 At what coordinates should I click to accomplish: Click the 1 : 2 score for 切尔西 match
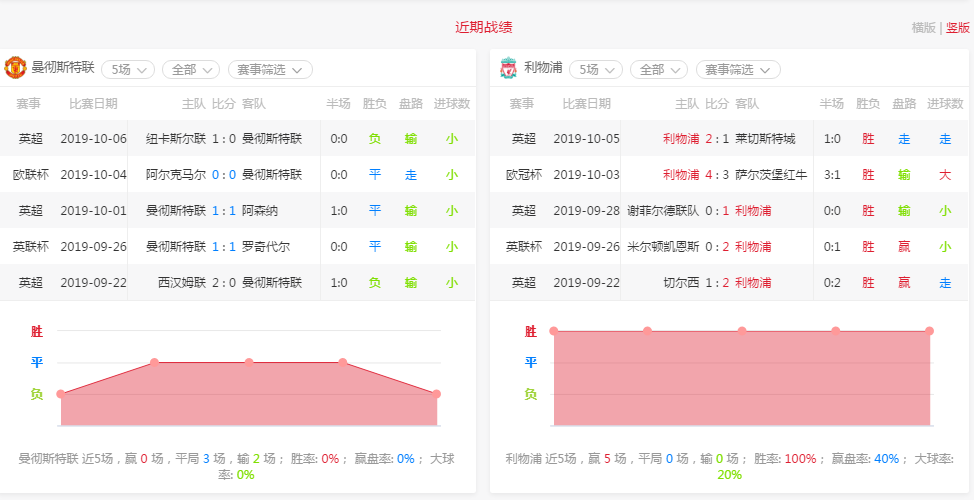point(717,283)
